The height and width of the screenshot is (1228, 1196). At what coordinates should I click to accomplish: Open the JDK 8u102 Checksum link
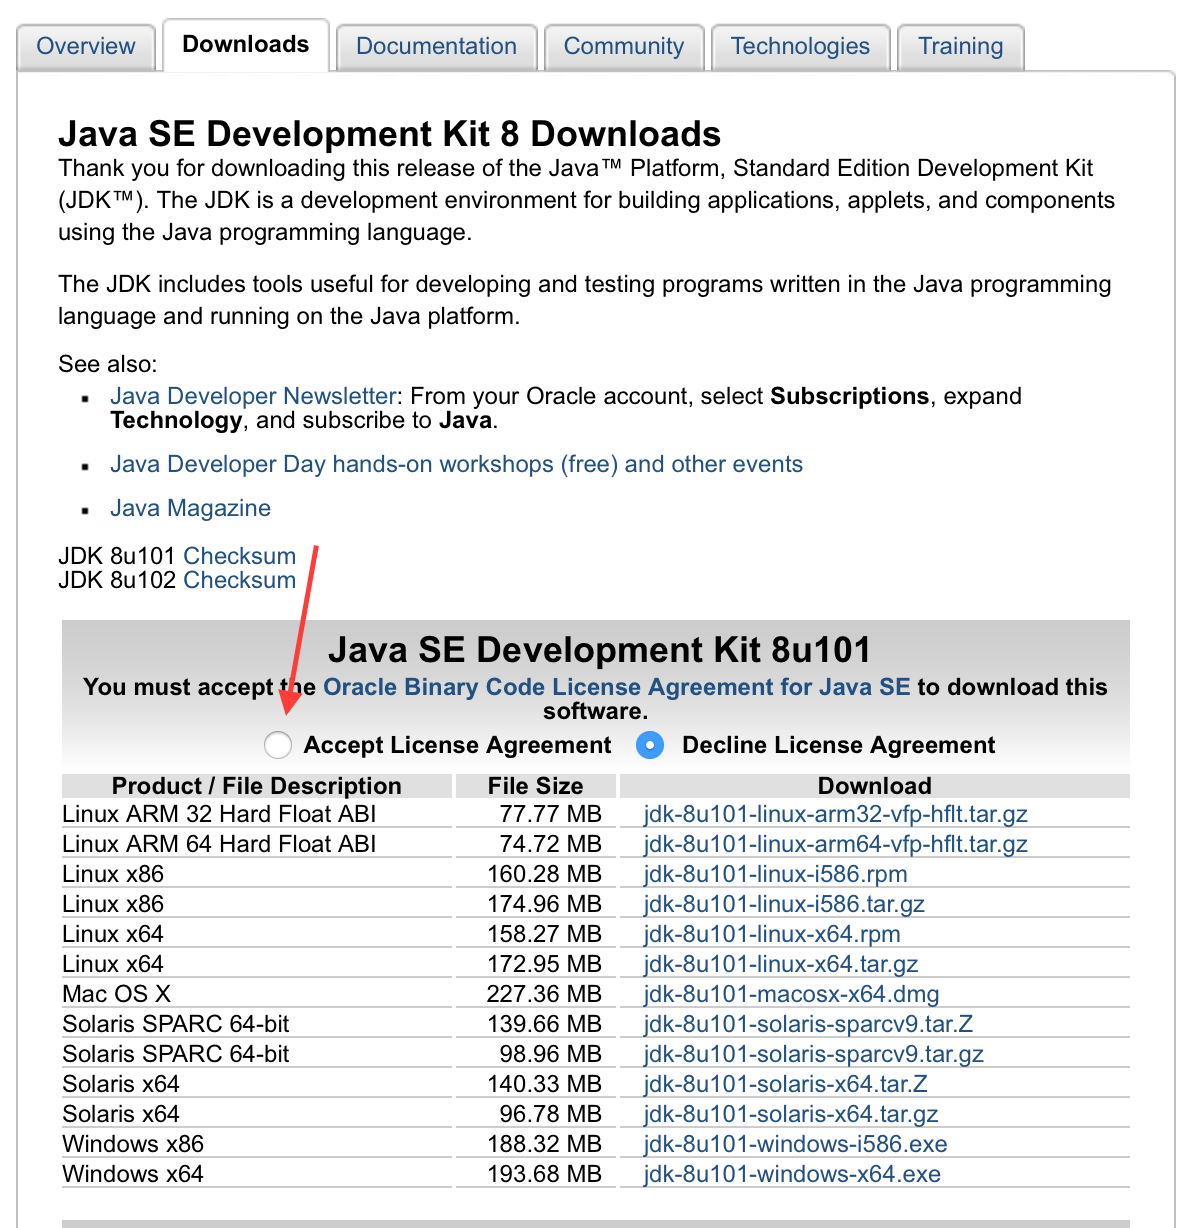coord(240,580)
